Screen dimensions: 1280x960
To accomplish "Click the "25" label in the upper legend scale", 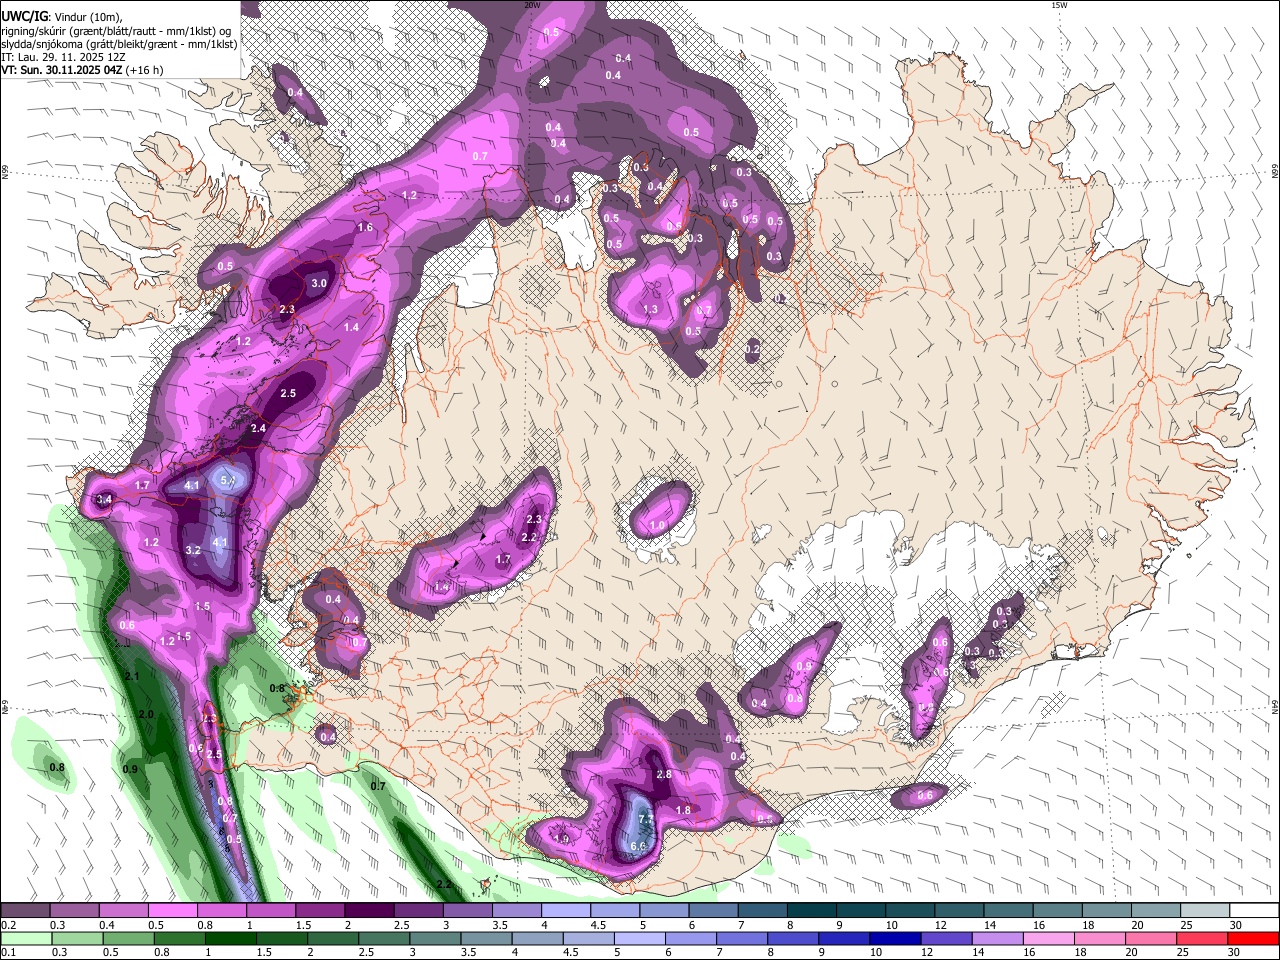I will (1186, 925).
